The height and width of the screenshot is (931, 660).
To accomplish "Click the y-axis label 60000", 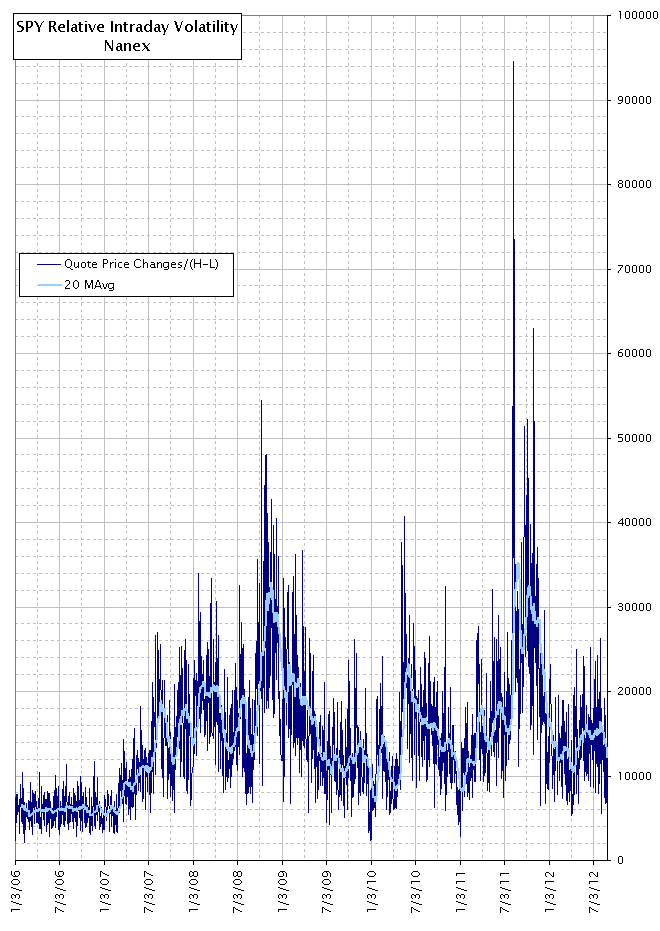I will click(634, 353).
